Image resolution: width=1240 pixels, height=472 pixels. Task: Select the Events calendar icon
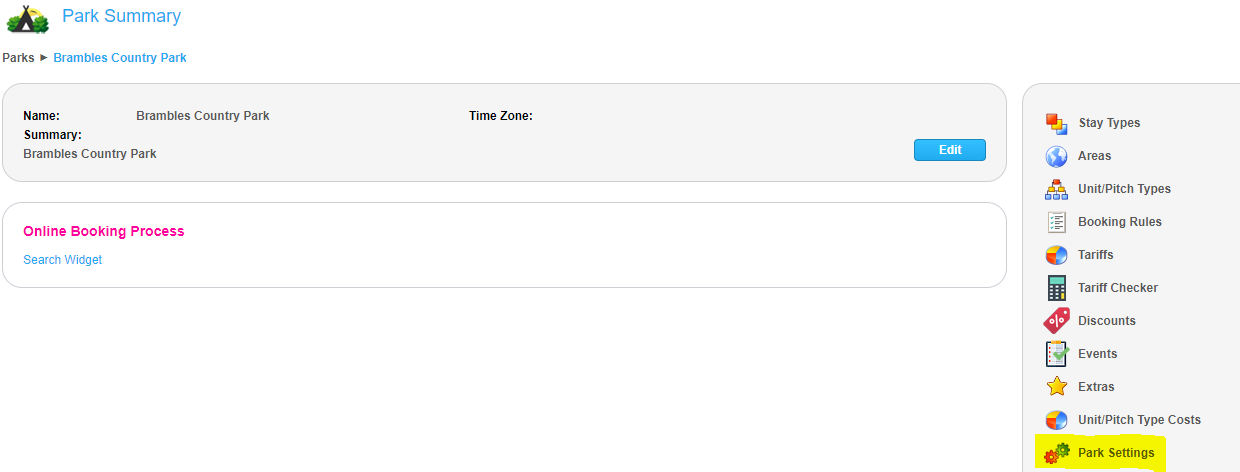1056,354
